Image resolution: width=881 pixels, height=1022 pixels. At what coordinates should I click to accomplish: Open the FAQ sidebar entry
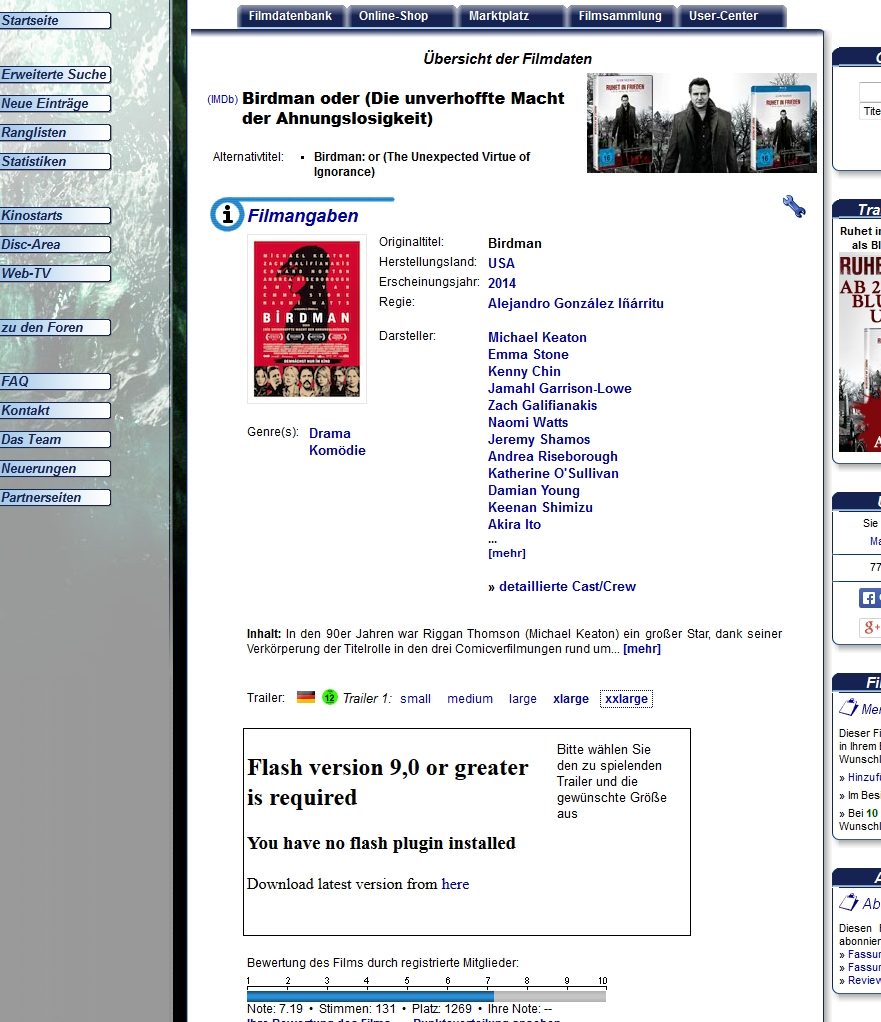pyautogui.click(x=55, y=381)
